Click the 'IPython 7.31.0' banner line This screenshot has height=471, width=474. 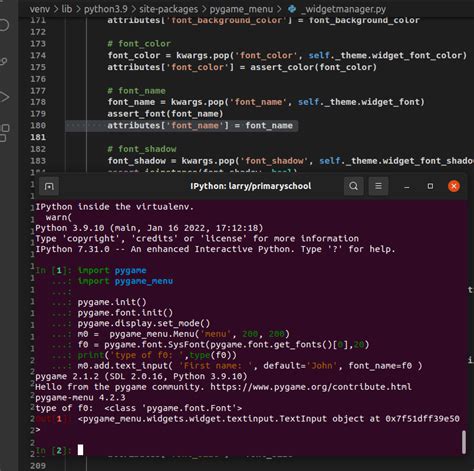[215, 249]
